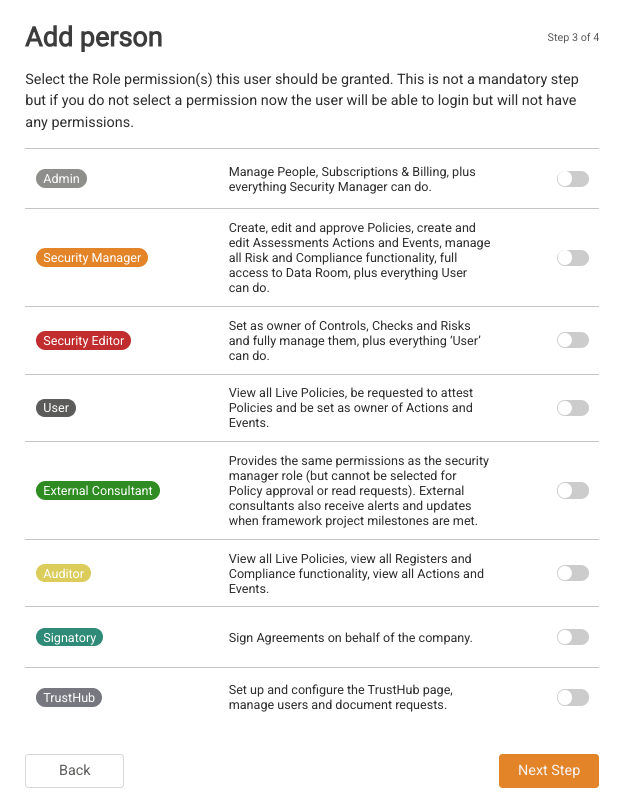
Task: Select the red Security Editor badge
Action: pos(84,341)
